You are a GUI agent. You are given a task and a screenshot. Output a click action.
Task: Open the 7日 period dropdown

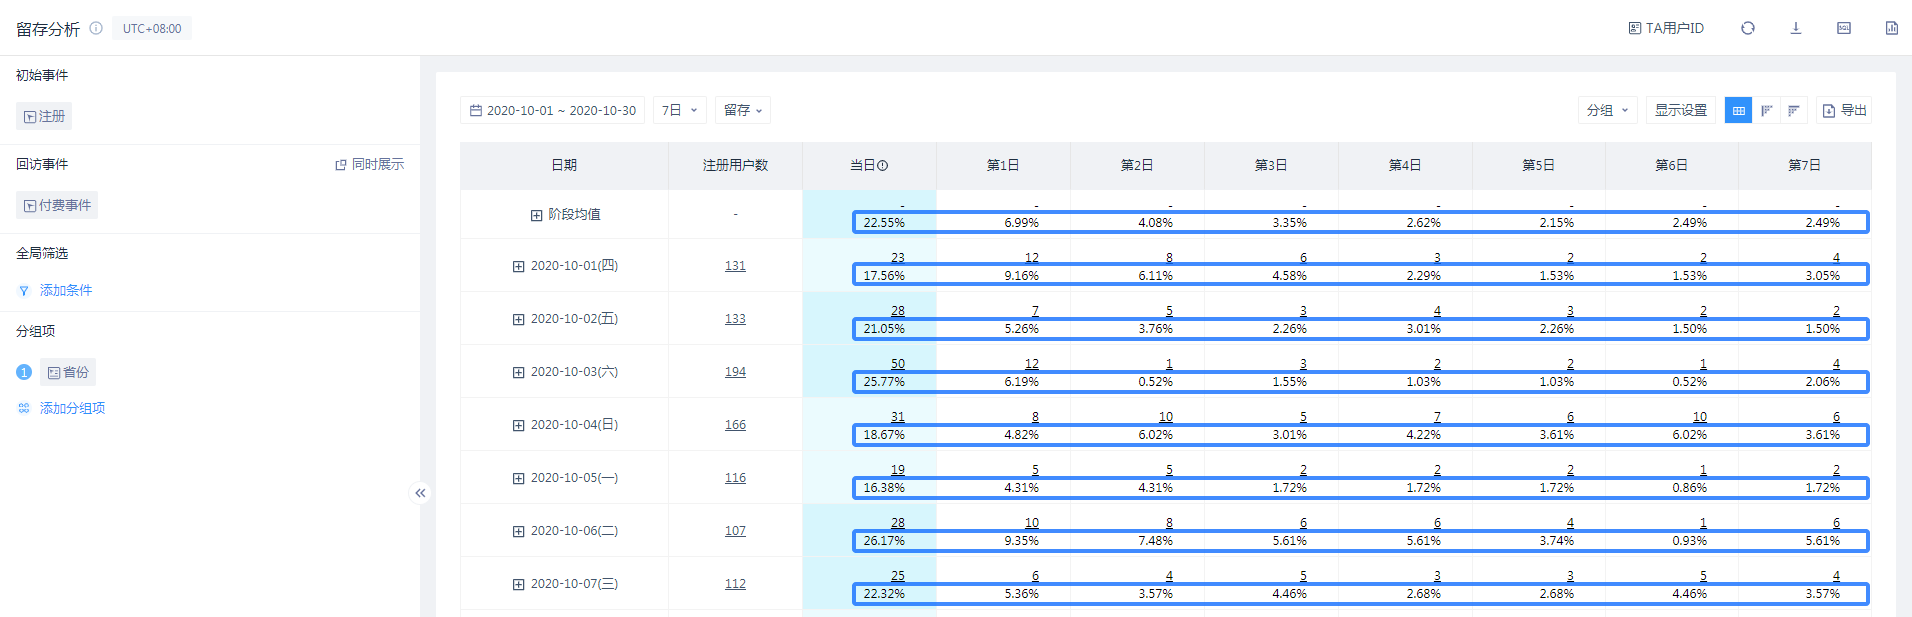[x=680, y=111]
